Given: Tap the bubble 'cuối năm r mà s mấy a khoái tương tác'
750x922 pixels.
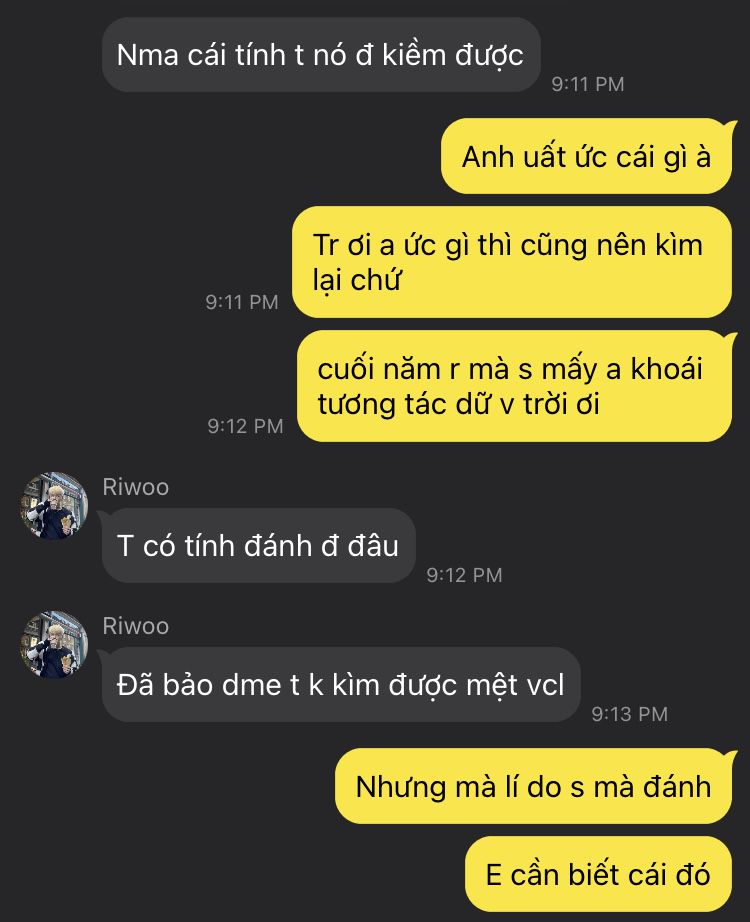Looking at the screenshot, I should point(515,386).
